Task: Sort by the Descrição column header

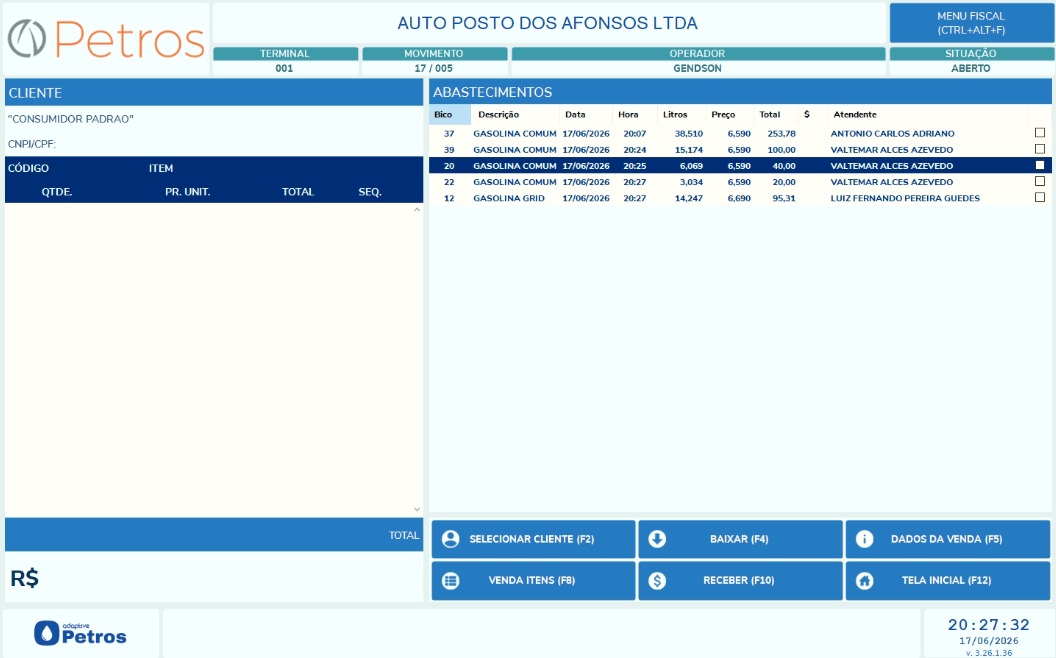Action: [515, 114]
